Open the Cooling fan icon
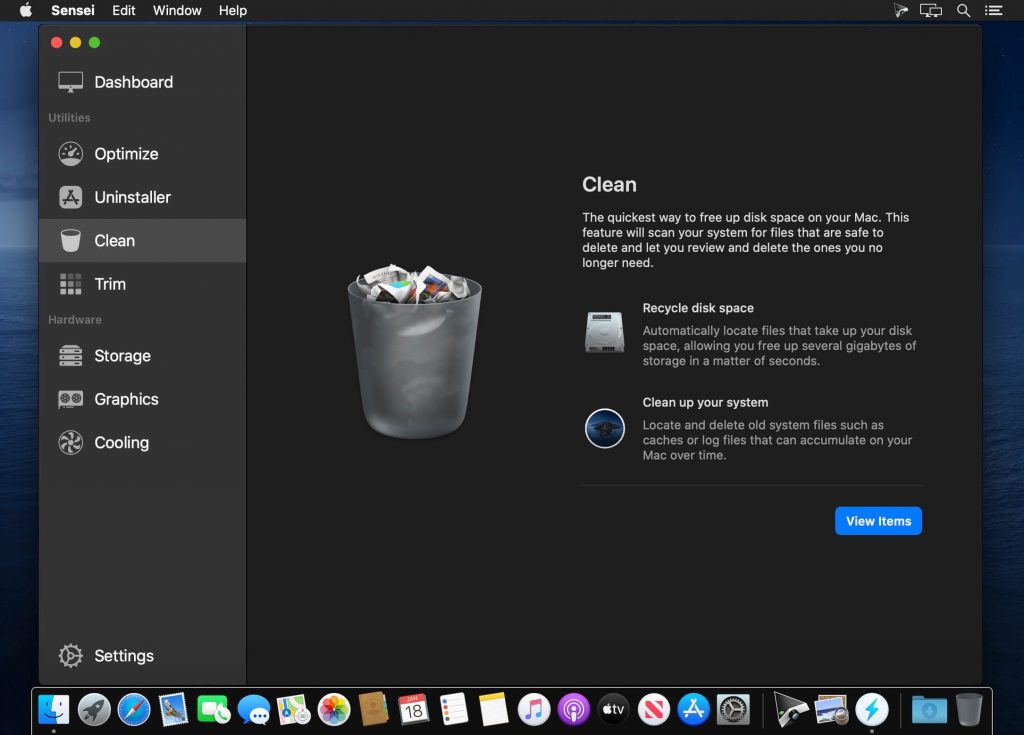Screen dimensions: 1024x735 pos(70,443)
